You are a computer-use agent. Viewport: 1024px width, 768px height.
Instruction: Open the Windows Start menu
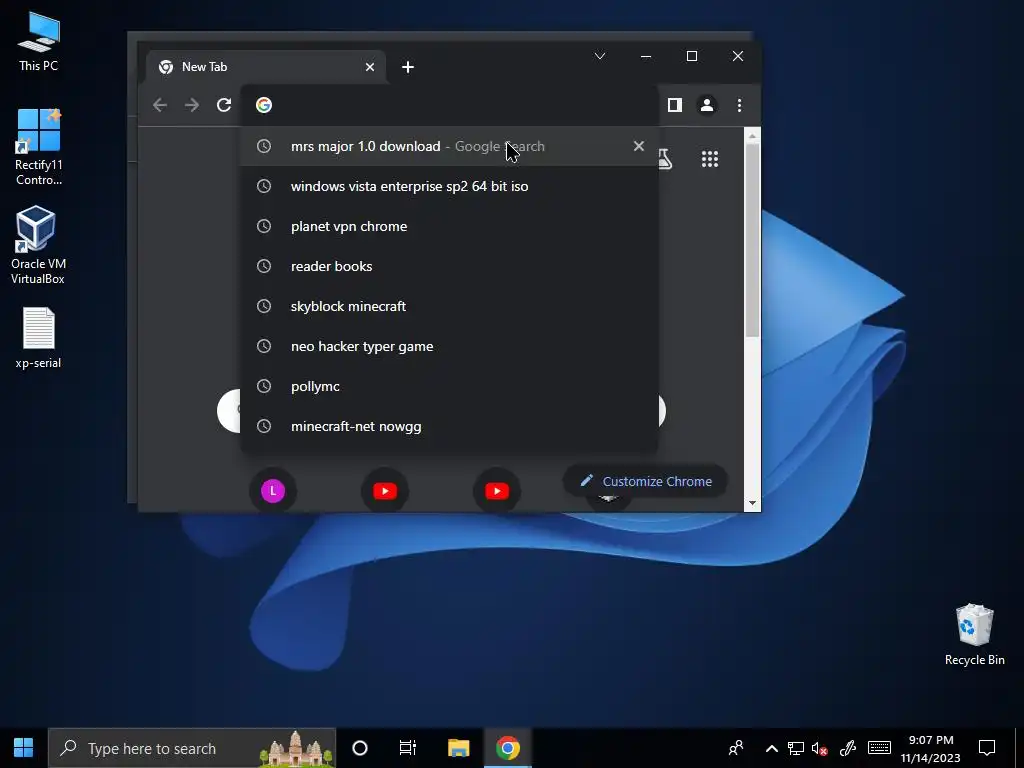(x=24, y=748)
